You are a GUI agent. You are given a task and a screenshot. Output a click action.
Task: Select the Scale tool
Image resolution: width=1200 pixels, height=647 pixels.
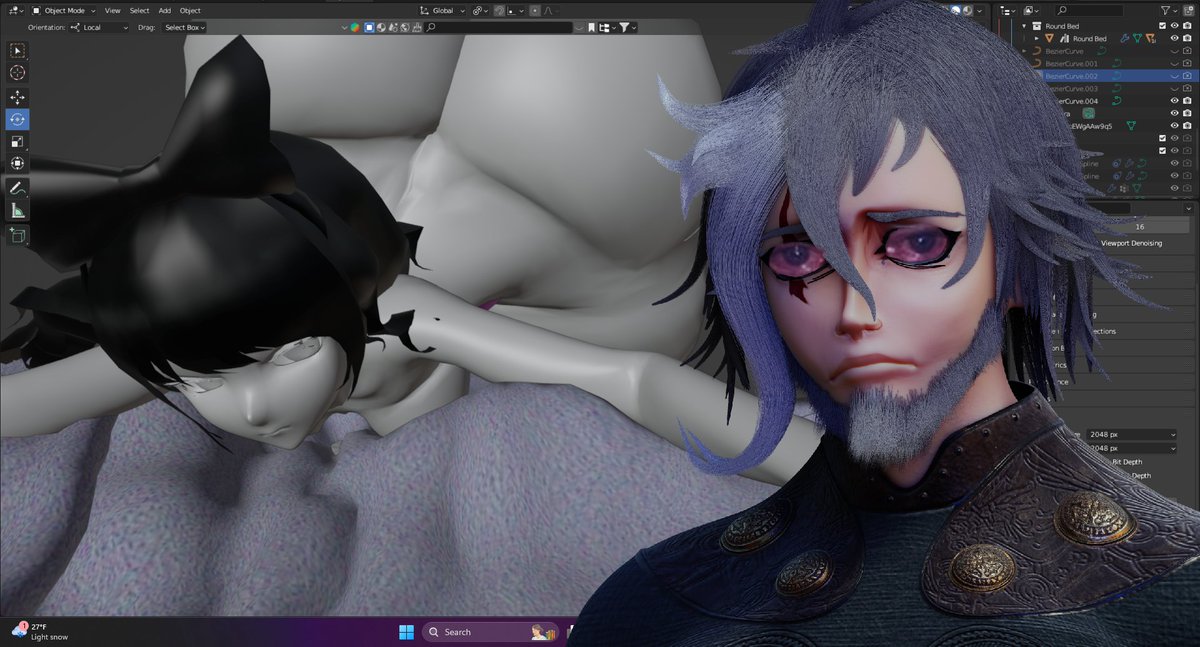point(17,140)
